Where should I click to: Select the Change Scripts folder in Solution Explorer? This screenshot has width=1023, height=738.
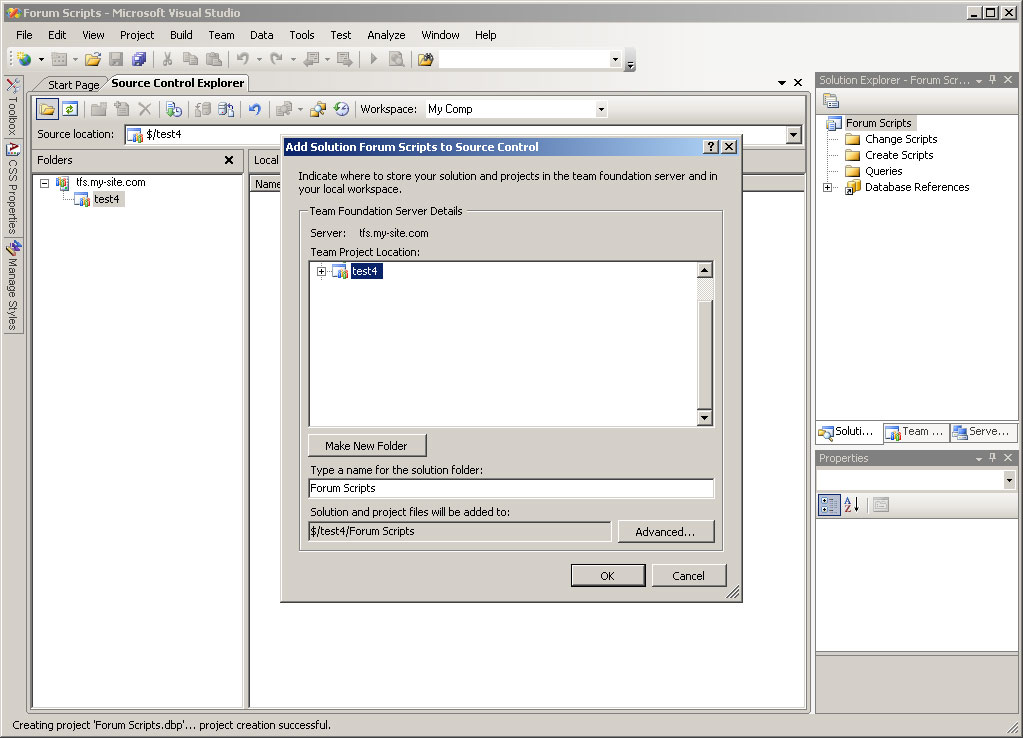point(901,139)
